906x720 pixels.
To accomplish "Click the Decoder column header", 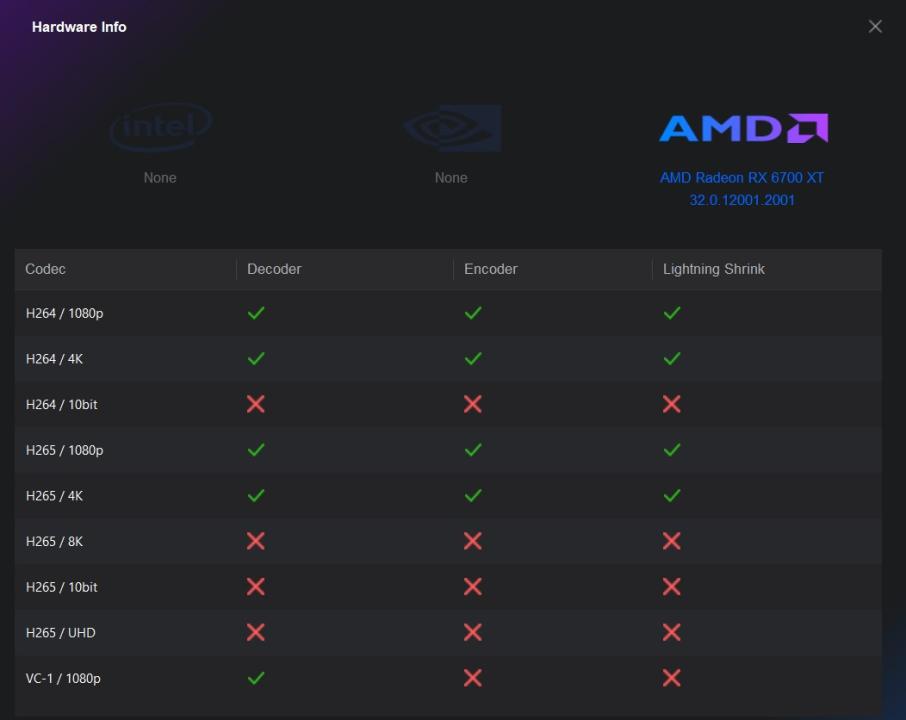I will pyautogui.click(x=274, y=269).
